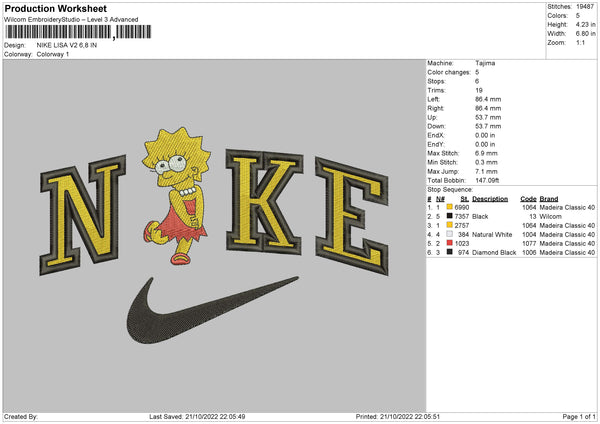
Task: Pick the orange swatch beside 6990
Action: (450, 207)
